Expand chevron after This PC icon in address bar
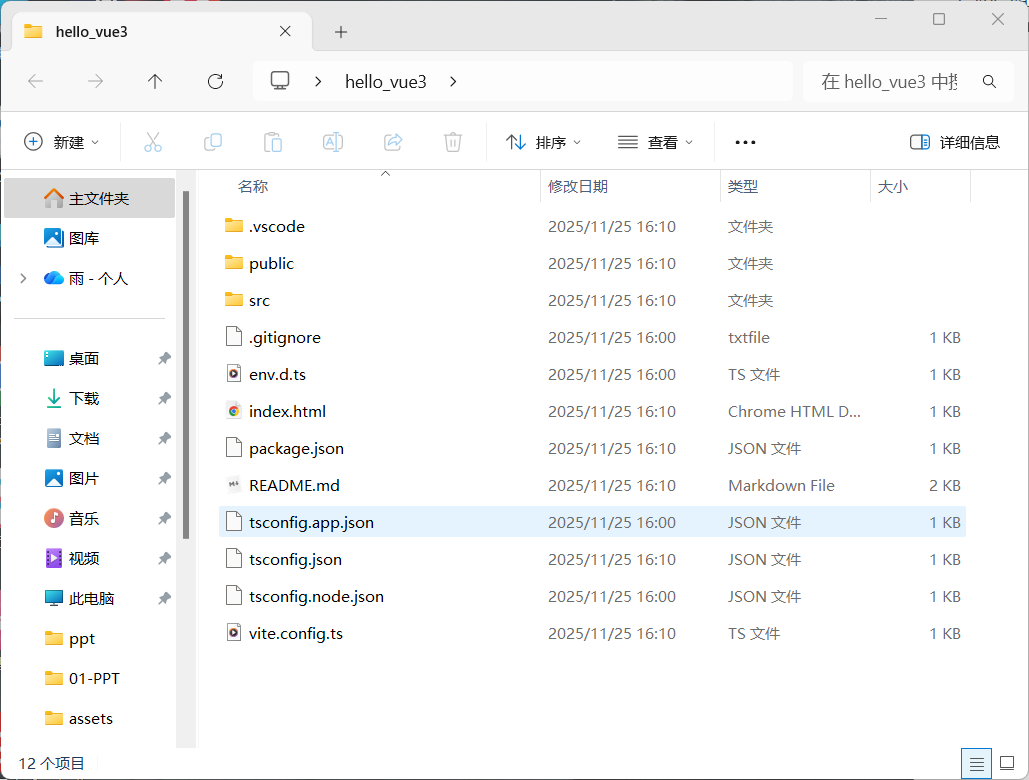Viewport: 1029px width, 780px height. [x=318, y=81]
